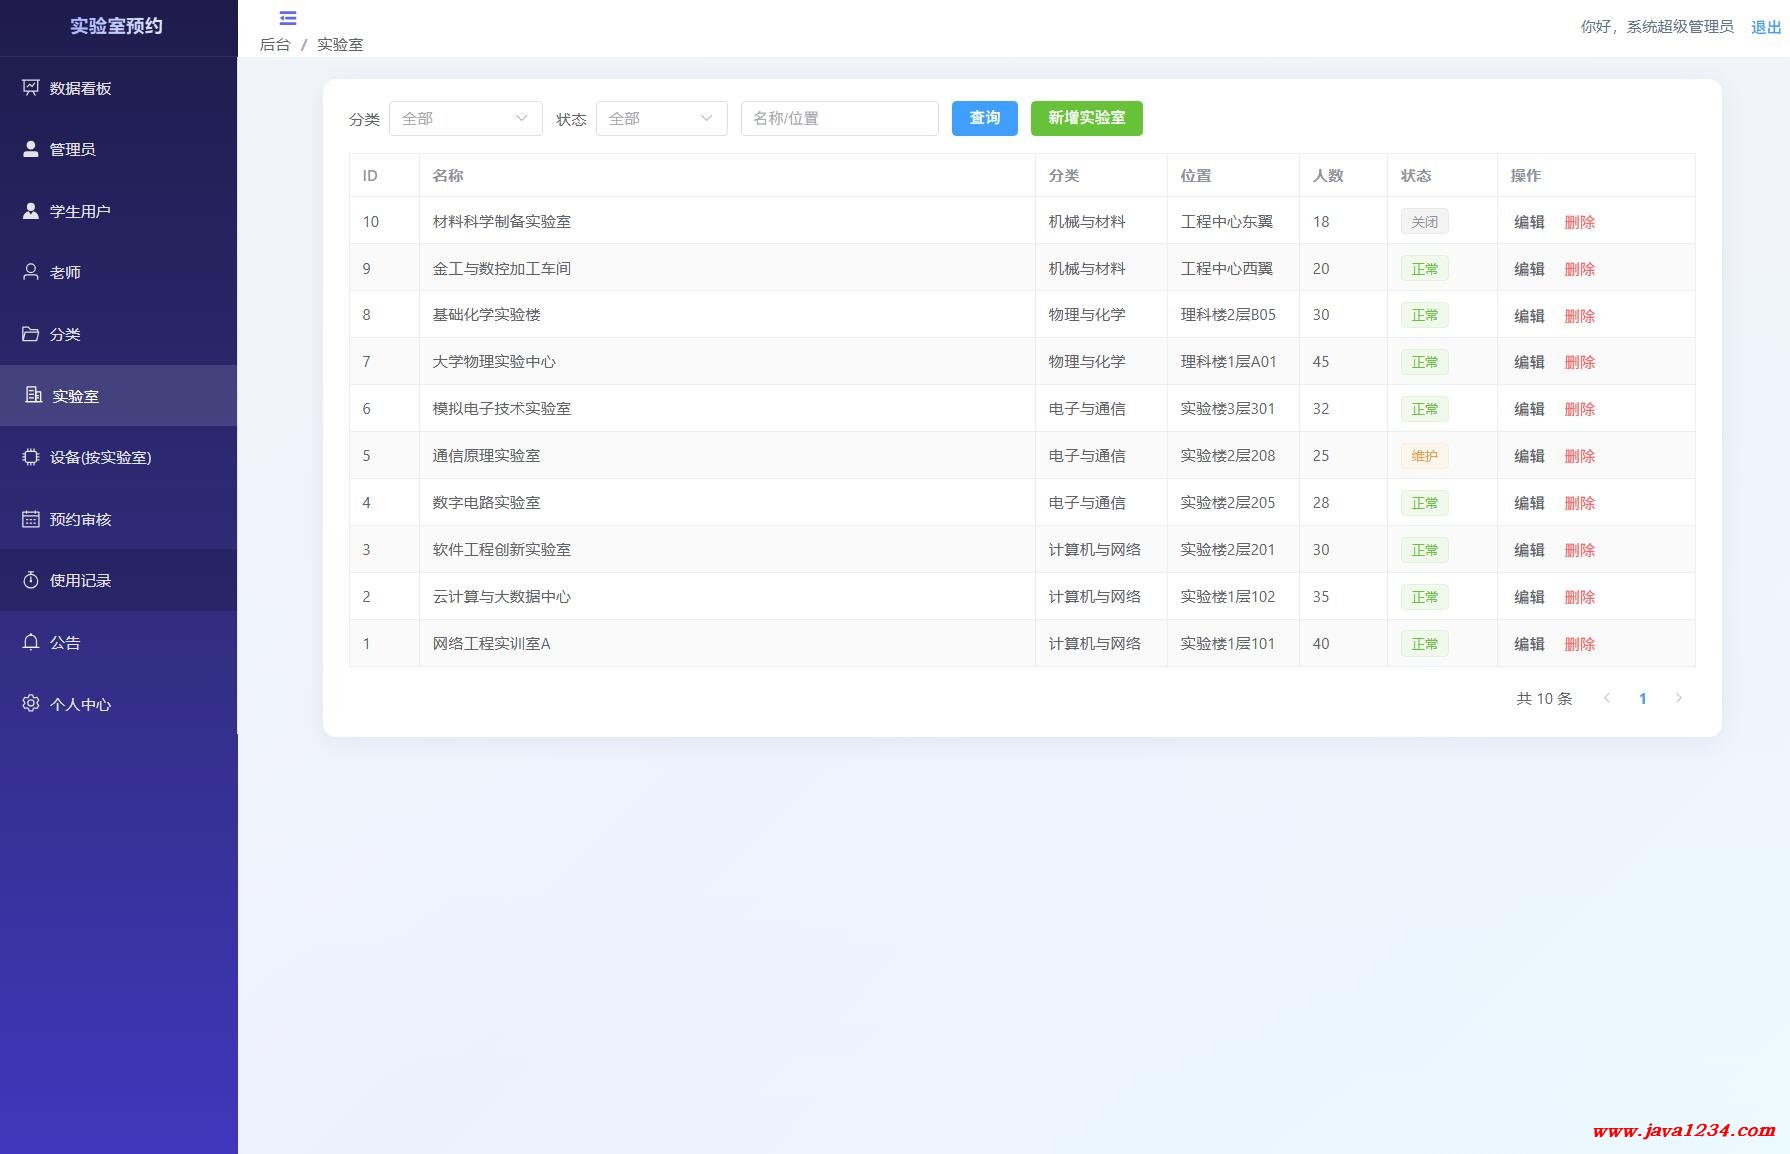Click the next page arrow in pagination
Viewport: 1790px width, 1154px height.
1678,698
